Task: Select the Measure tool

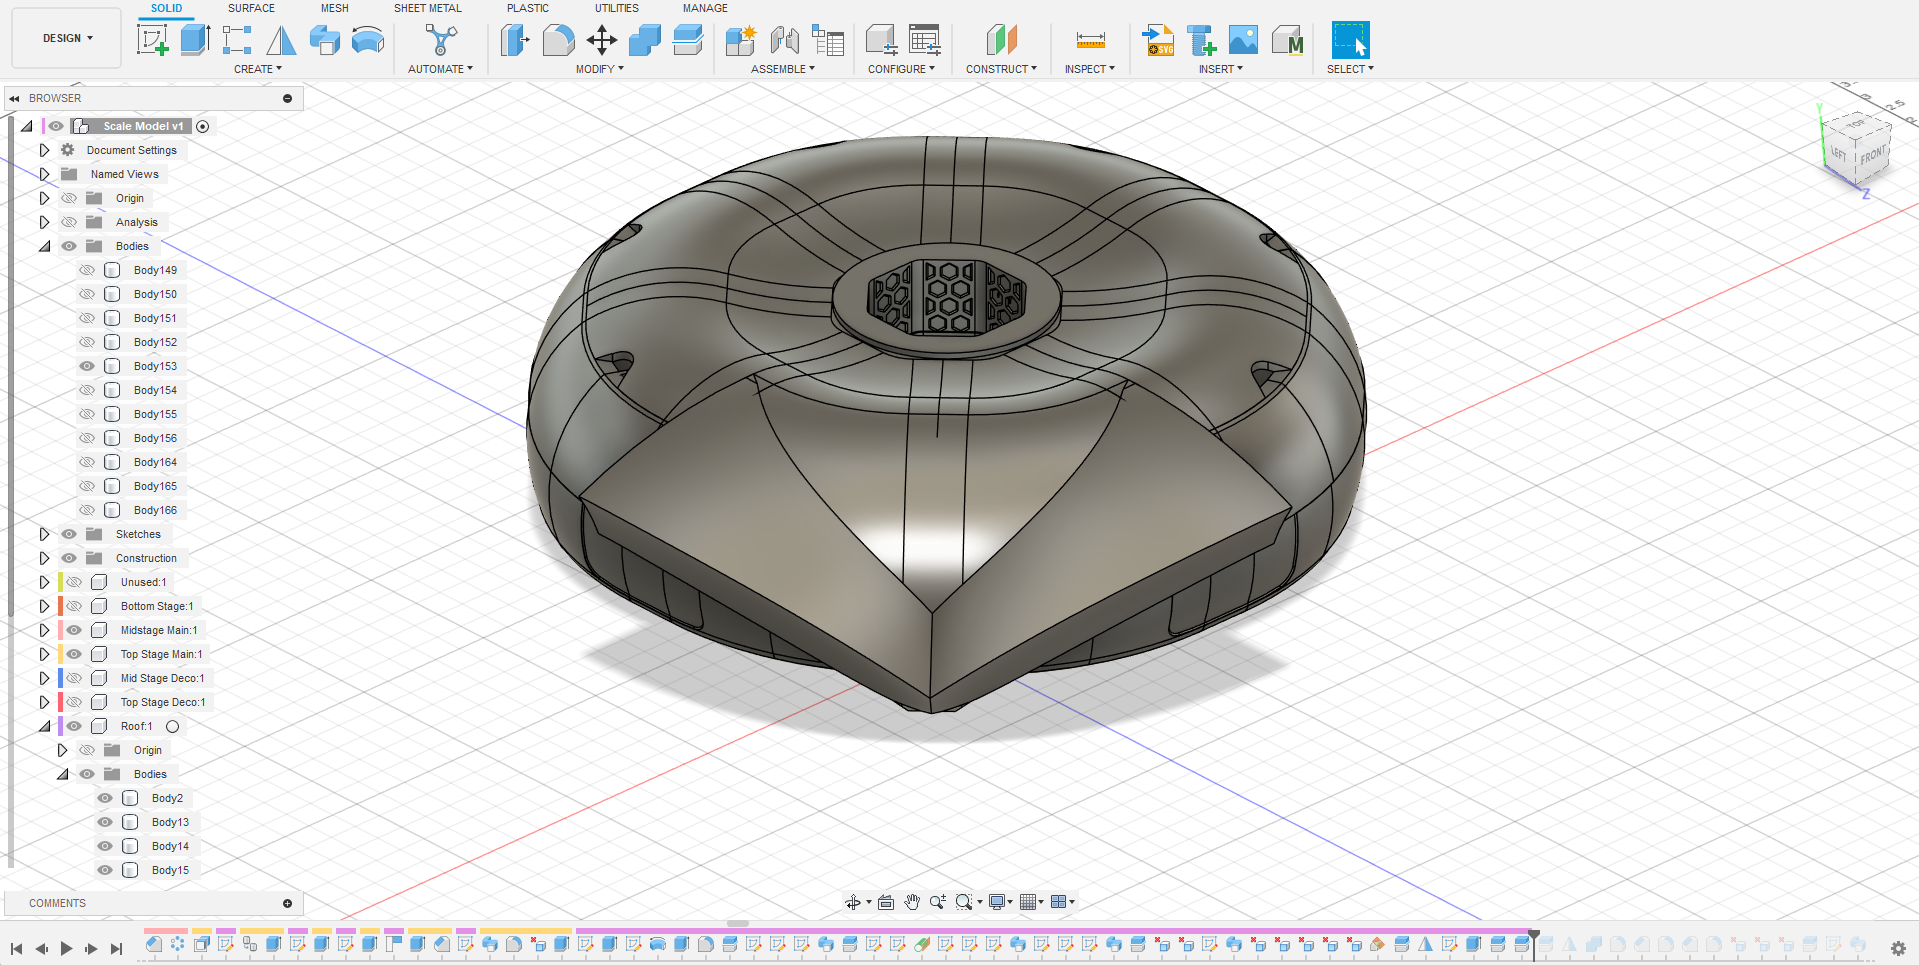Action: click(x=1090, y=40)
